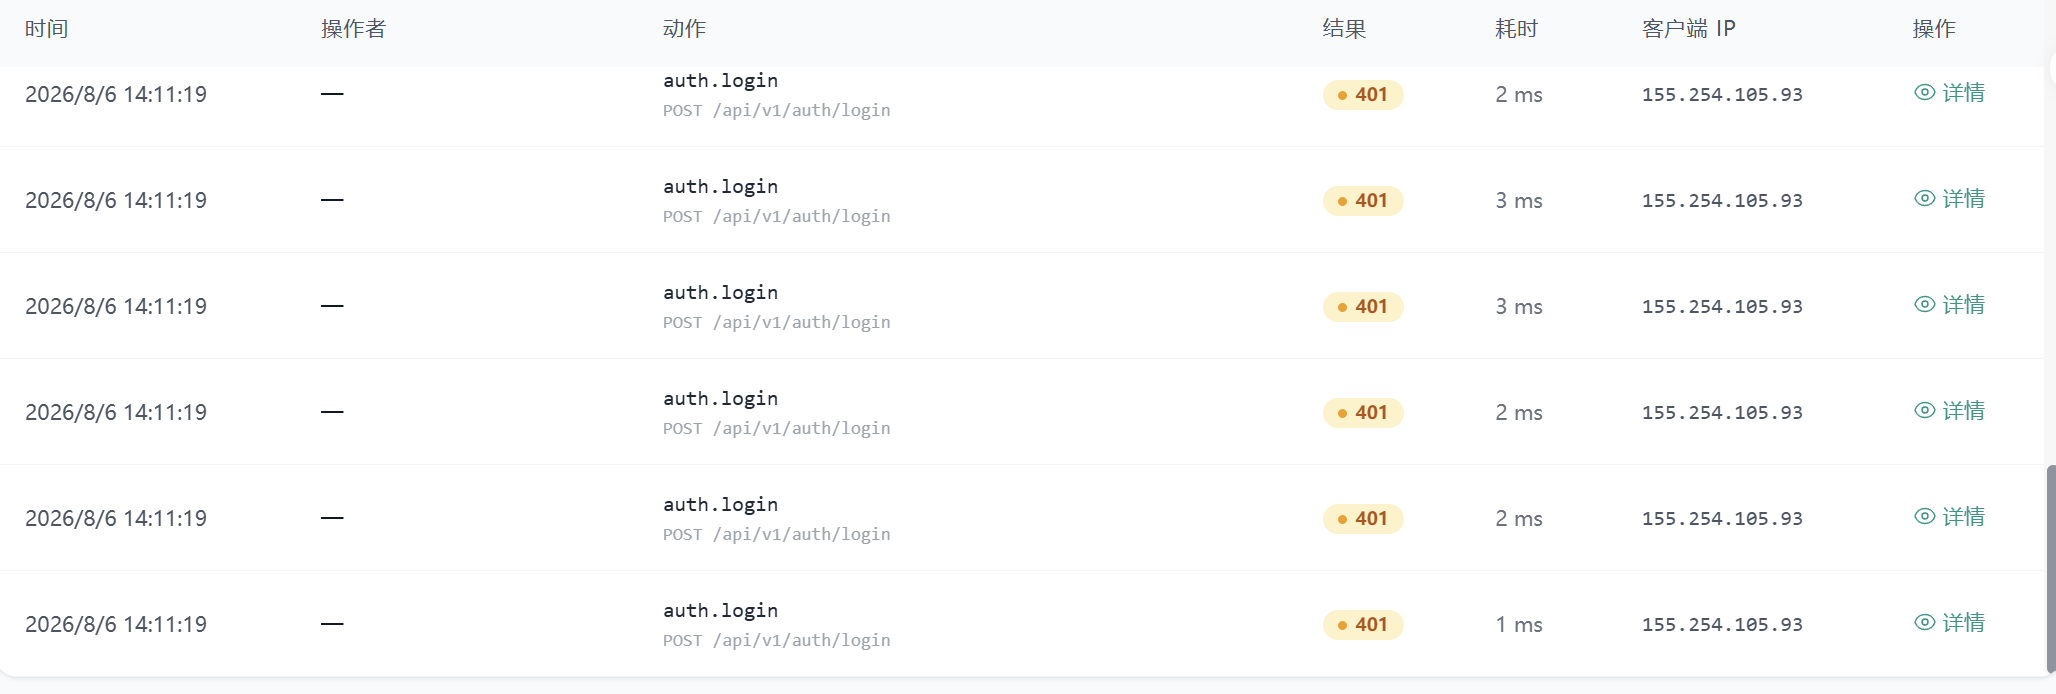Open details eye icon in second log row
This screenshot has width=2056, height=694.
(1925, 198)
